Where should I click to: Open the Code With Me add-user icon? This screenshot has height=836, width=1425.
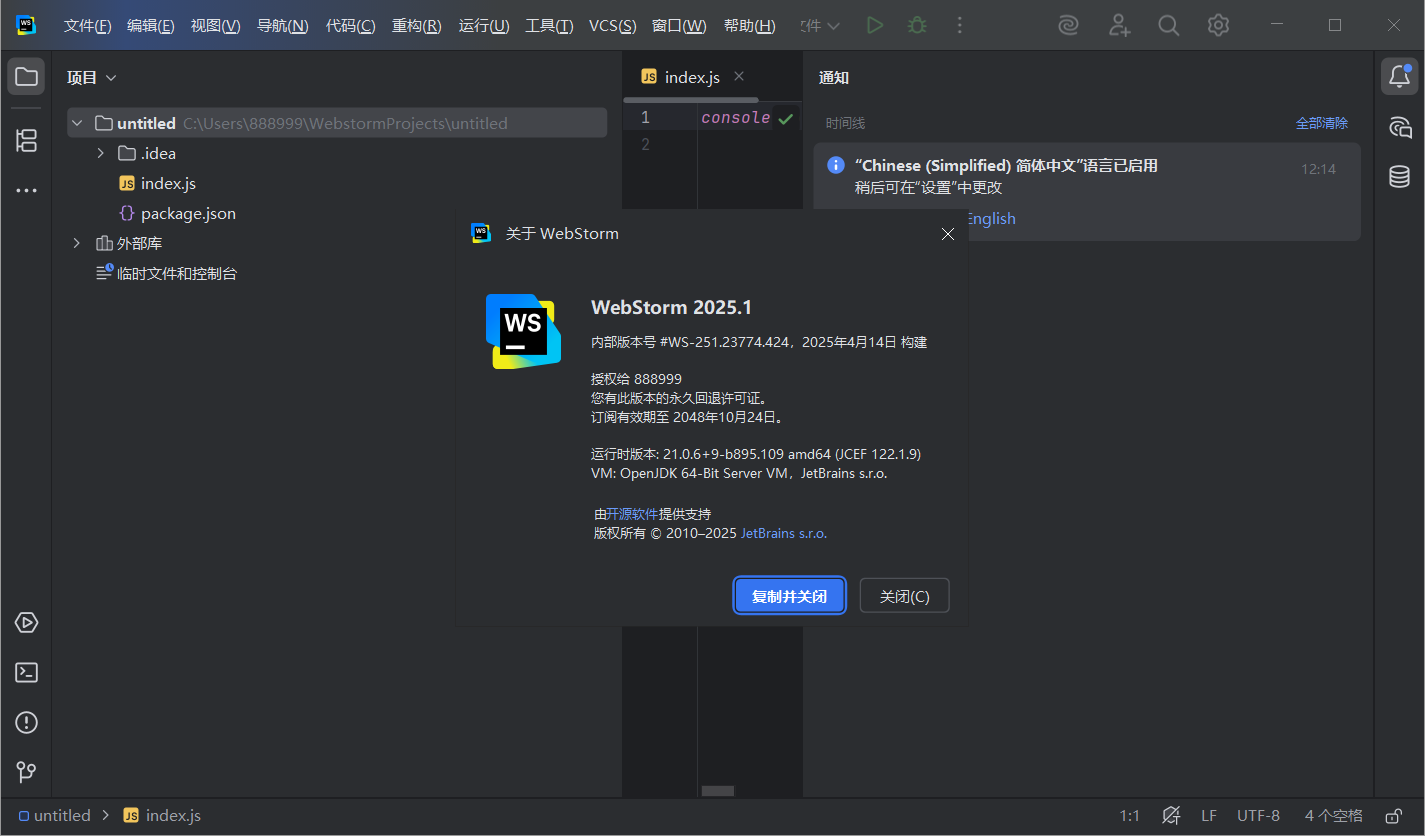(1119, 25)
